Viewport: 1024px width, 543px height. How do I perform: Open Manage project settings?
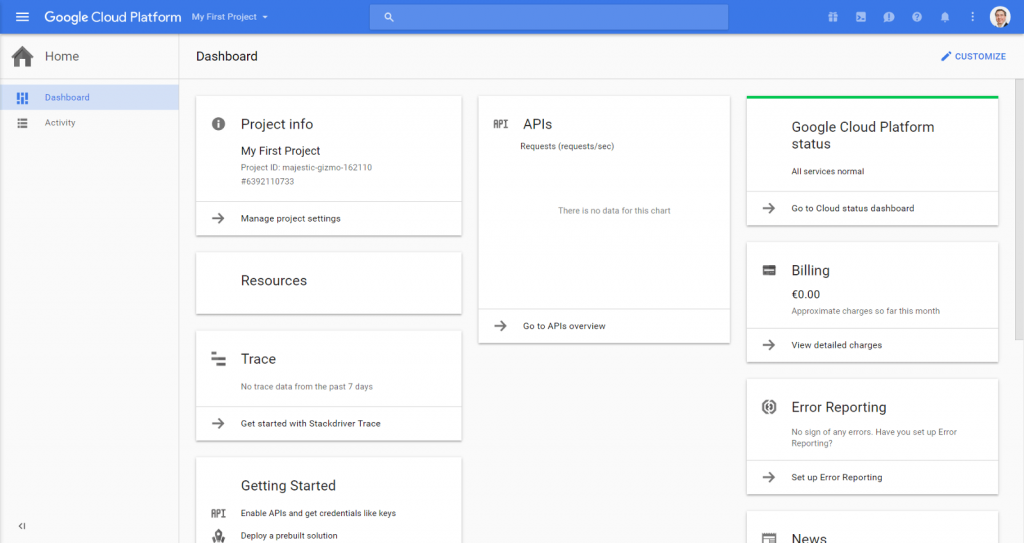pyautogui.click(x=291, y=219)
